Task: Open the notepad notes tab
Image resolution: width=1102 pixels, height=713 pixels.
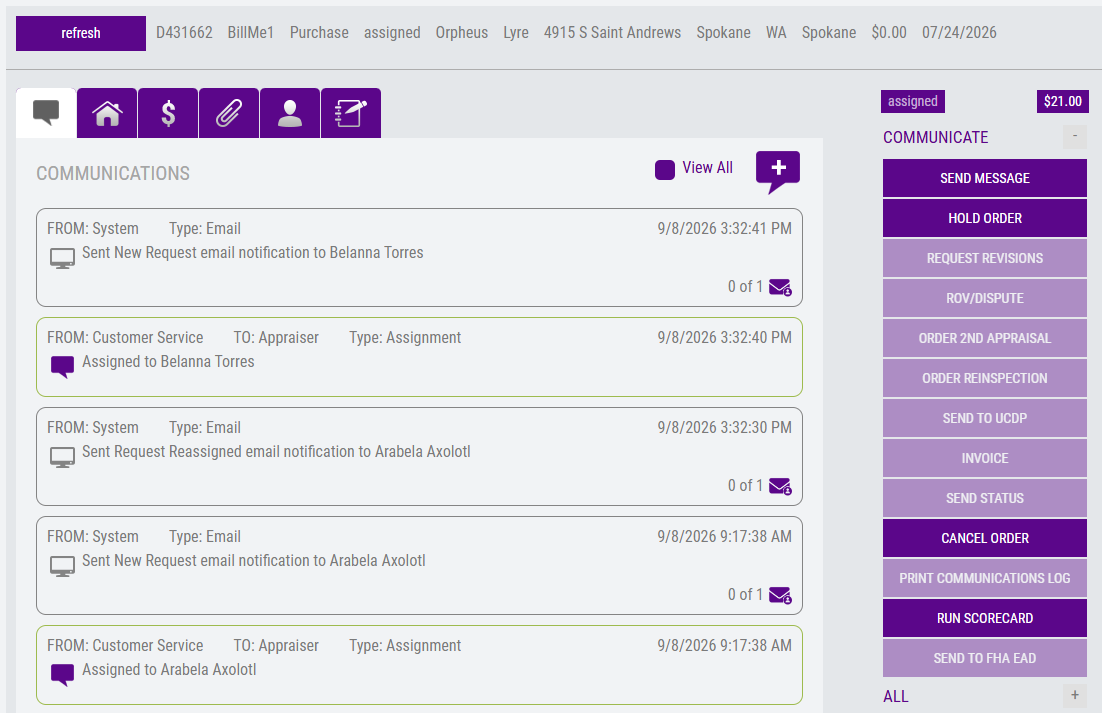Action: coord(351,113)
